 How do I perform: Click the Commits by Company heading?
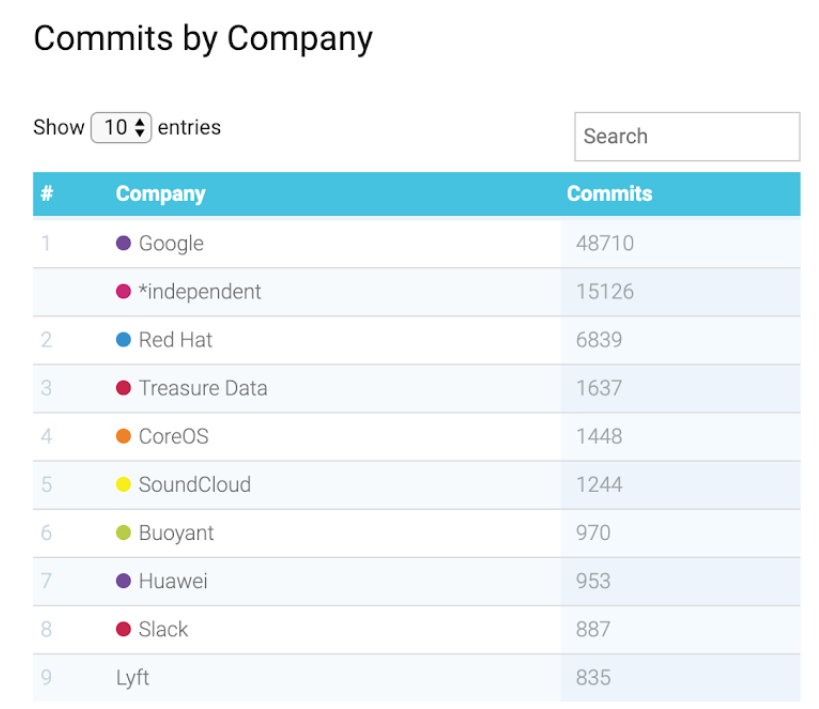(x=203, y=39)
